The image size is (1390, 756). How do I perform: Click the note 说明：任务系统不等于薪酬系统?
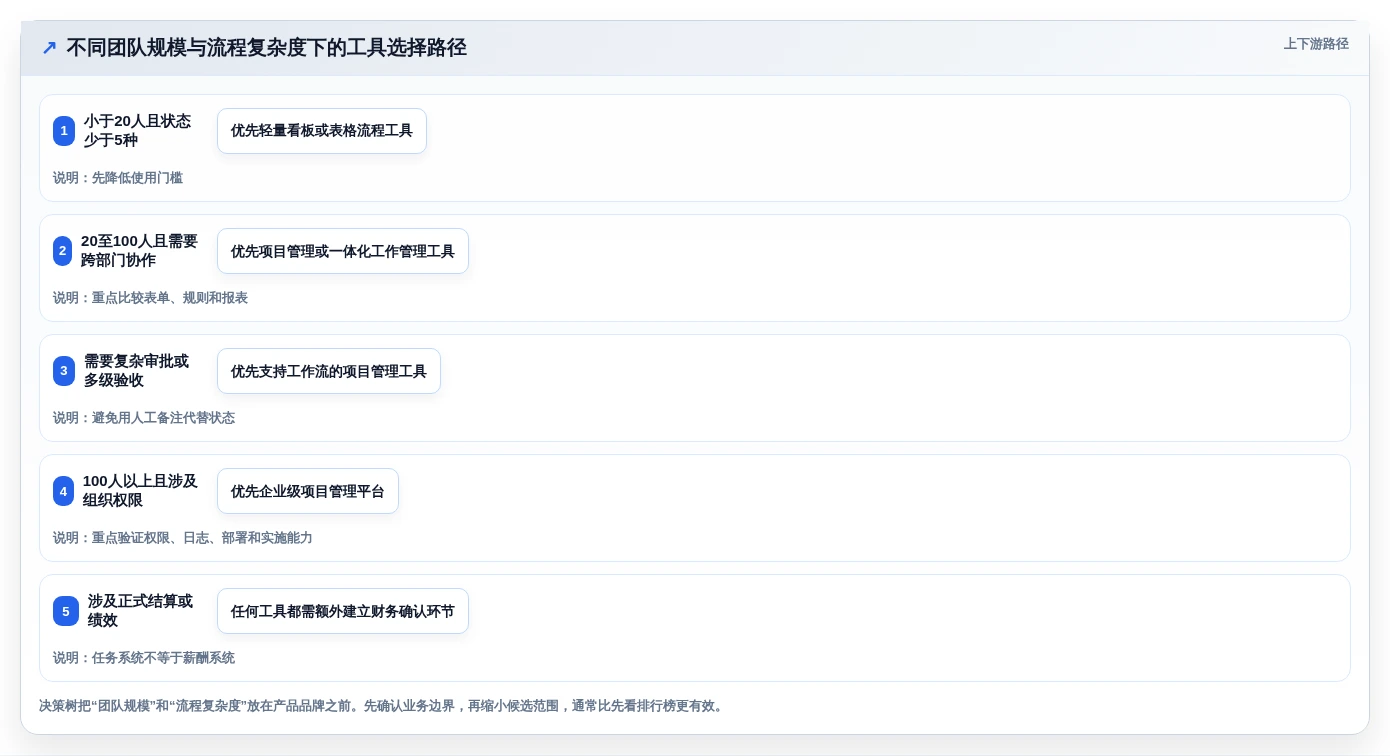click(x=144, y=658)
